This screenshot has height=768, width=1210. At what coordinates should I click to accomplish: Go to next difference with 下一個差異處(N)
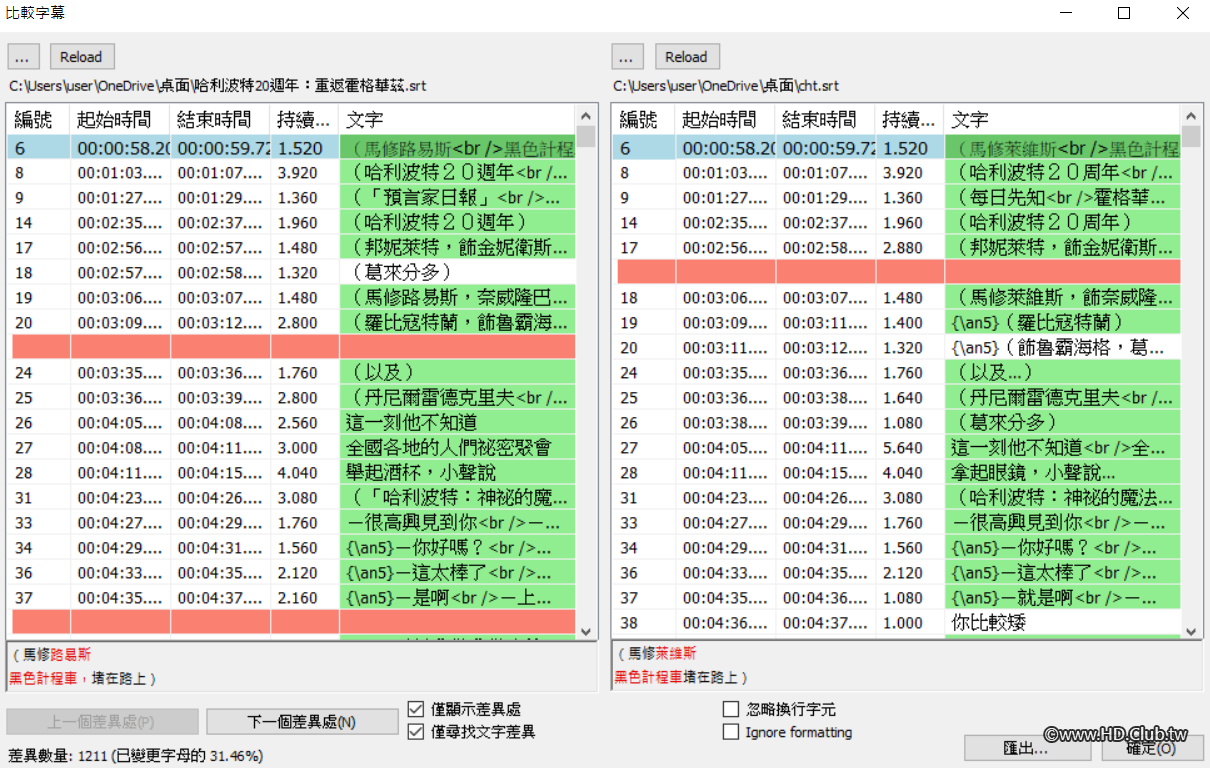pyautogui.click(x=302, y=721)
